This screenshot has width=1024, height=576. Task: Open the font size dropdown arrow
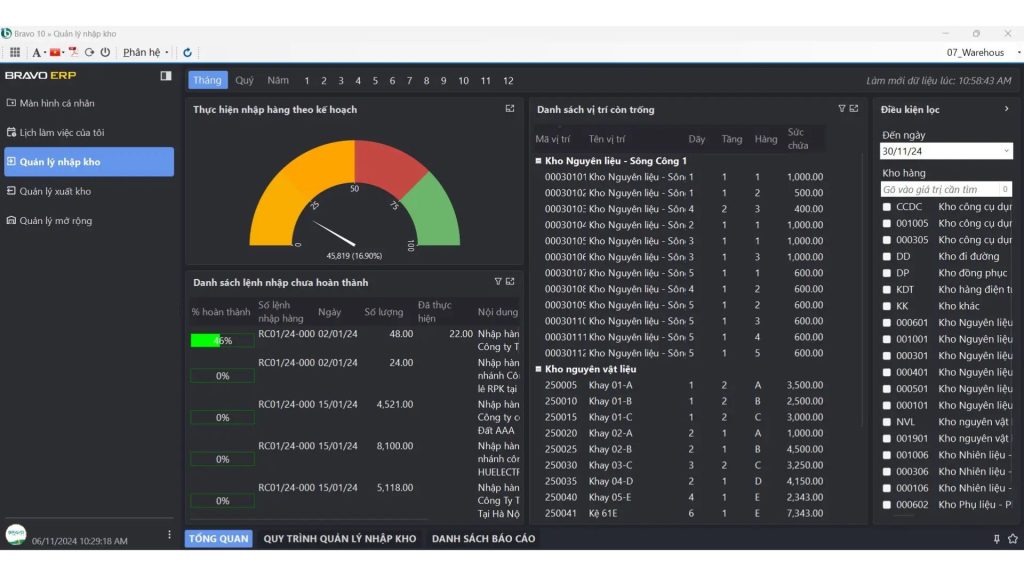pyautogui.click(x=45, y=53)
